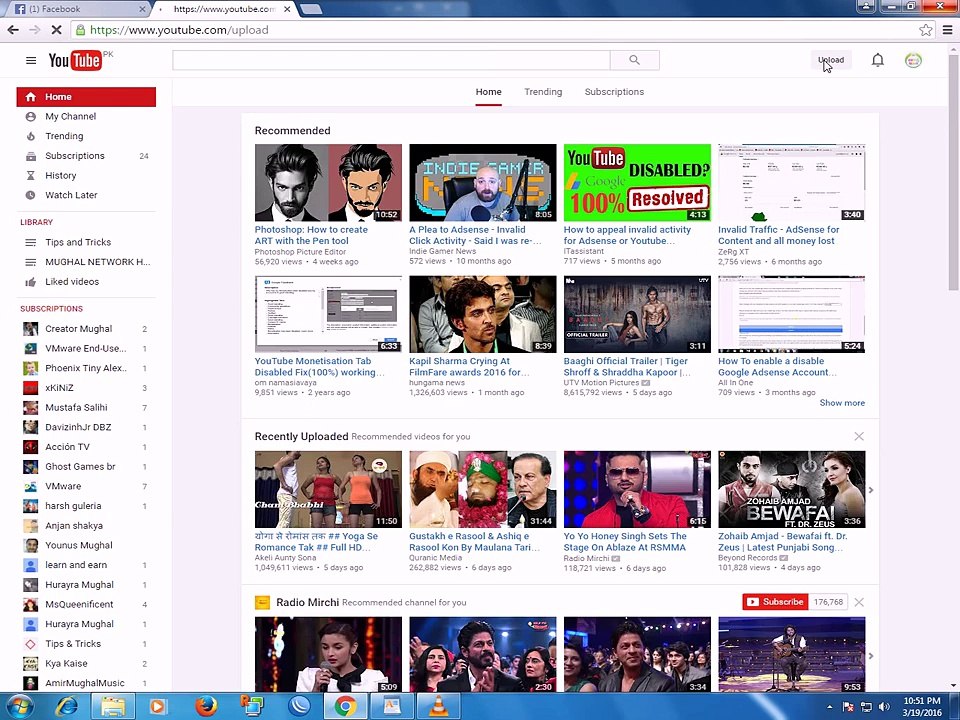Open Photoshop: How to create ART link
Viewport: 960px width, 720px height.
point(311,235)
